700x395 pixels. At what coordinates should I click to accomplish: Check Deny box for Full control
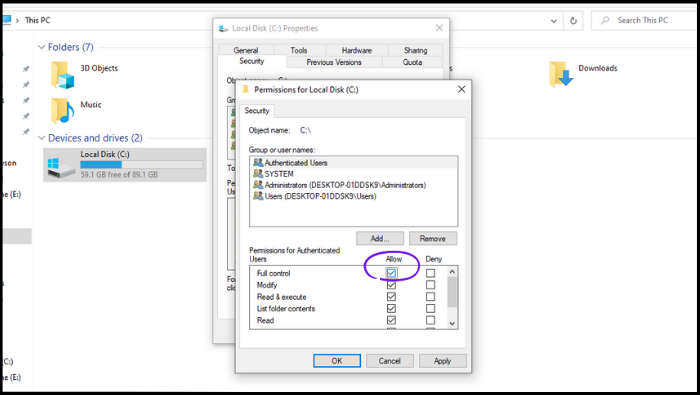tap(430, 273)
